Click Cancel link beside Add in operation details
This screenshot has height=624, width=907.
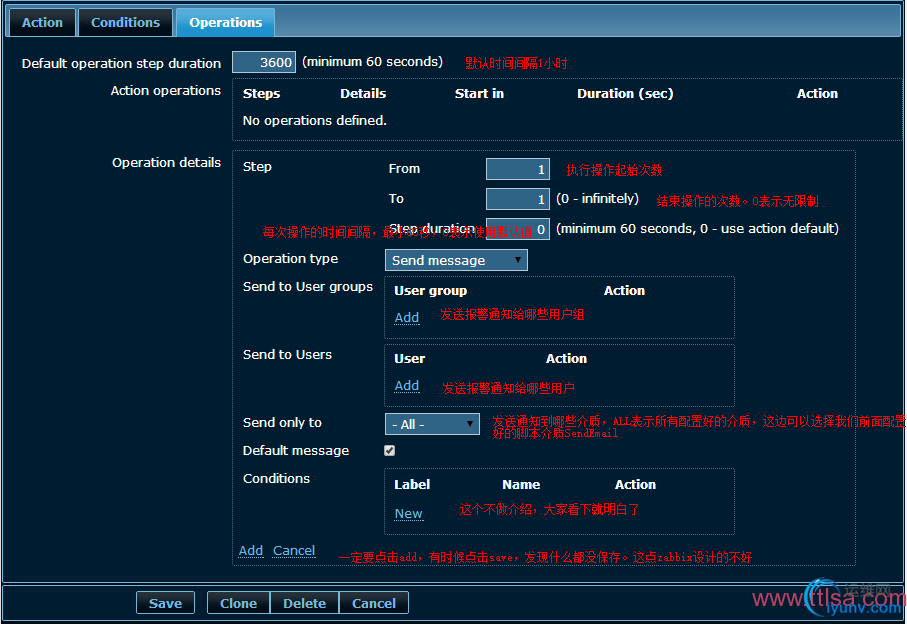pyautogui.click(x=294, y=550)
